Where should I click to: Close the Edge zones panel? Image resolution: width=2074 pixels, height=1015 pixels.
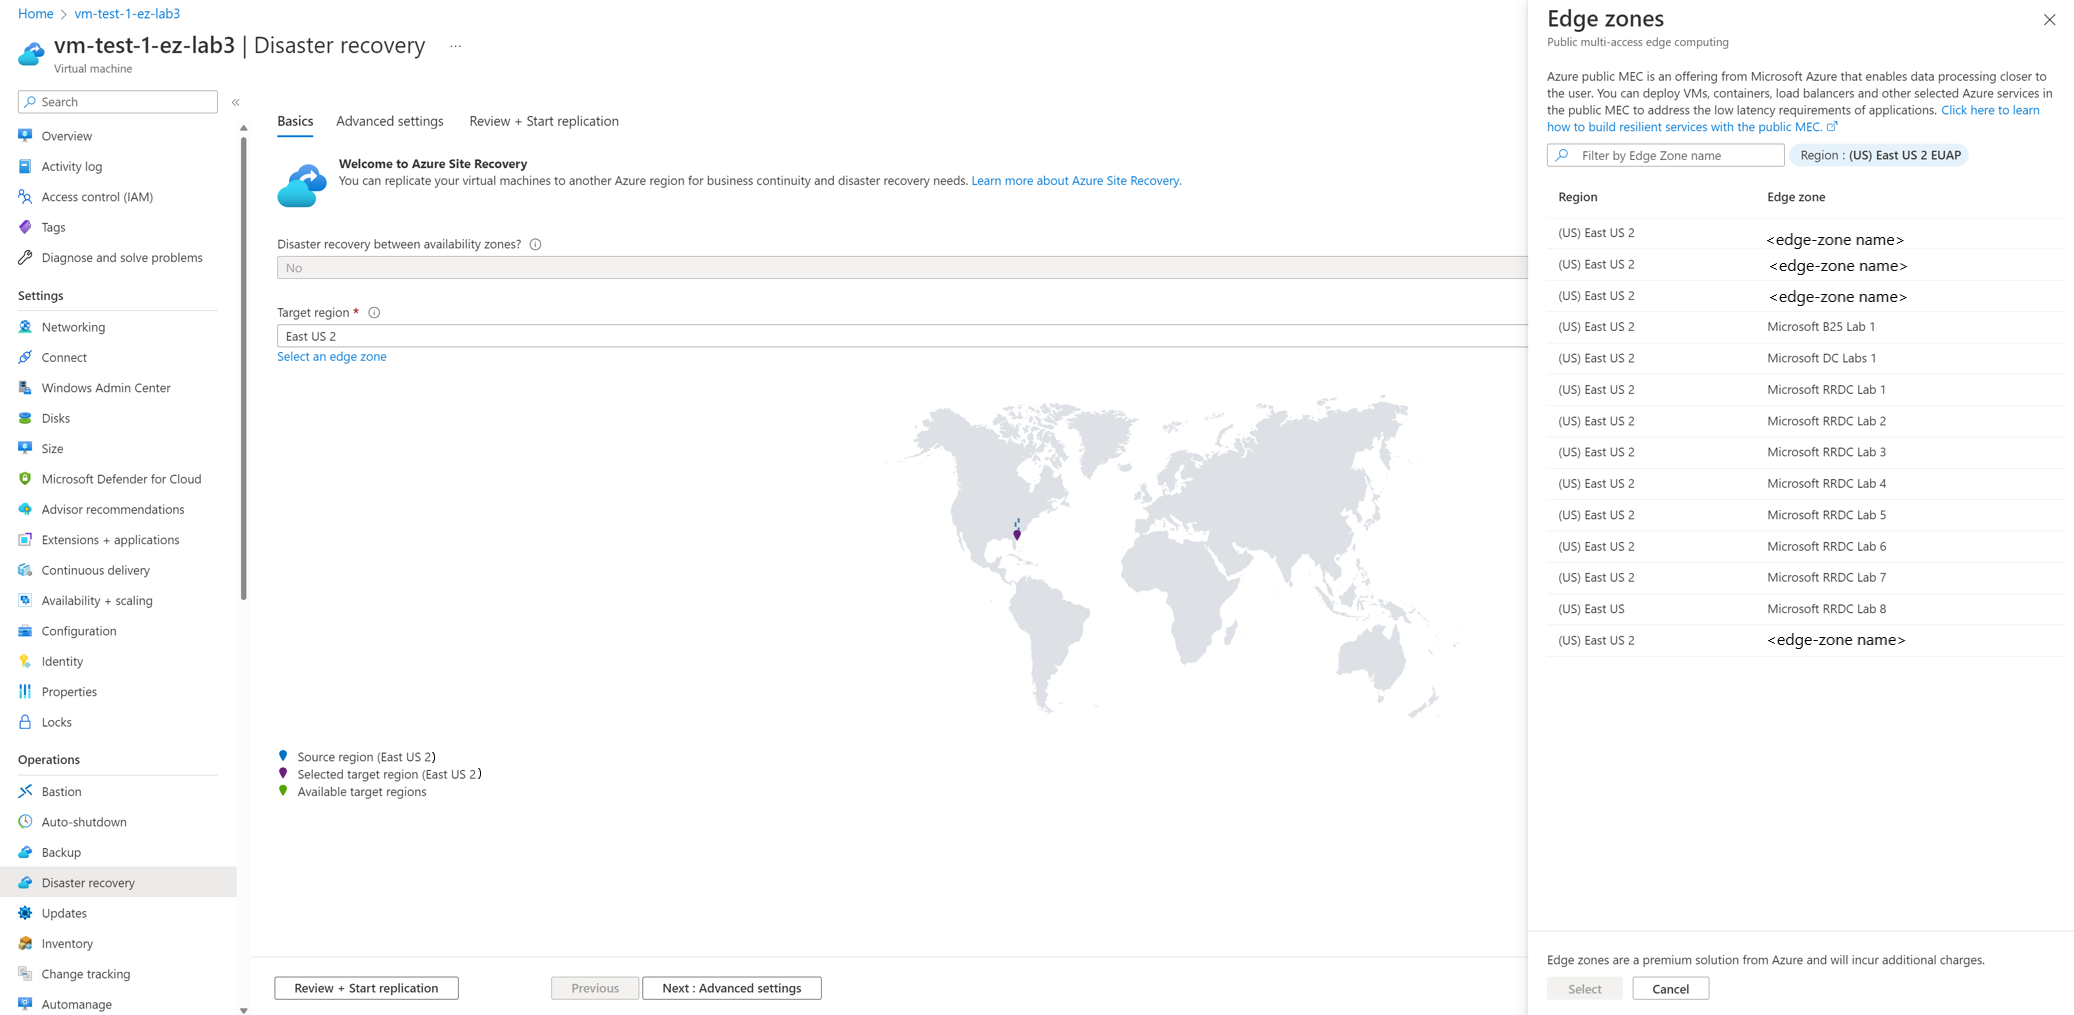[x=2049, y=20]
